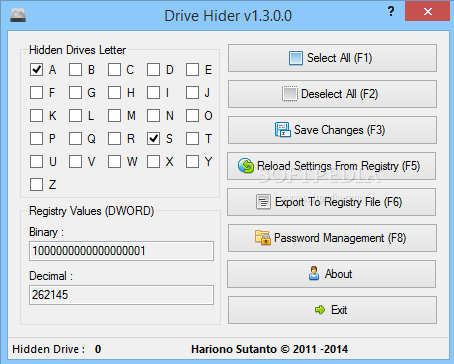Toggle drive U checkbox
This screenshot has width=454, height=364.
point(36,161)
